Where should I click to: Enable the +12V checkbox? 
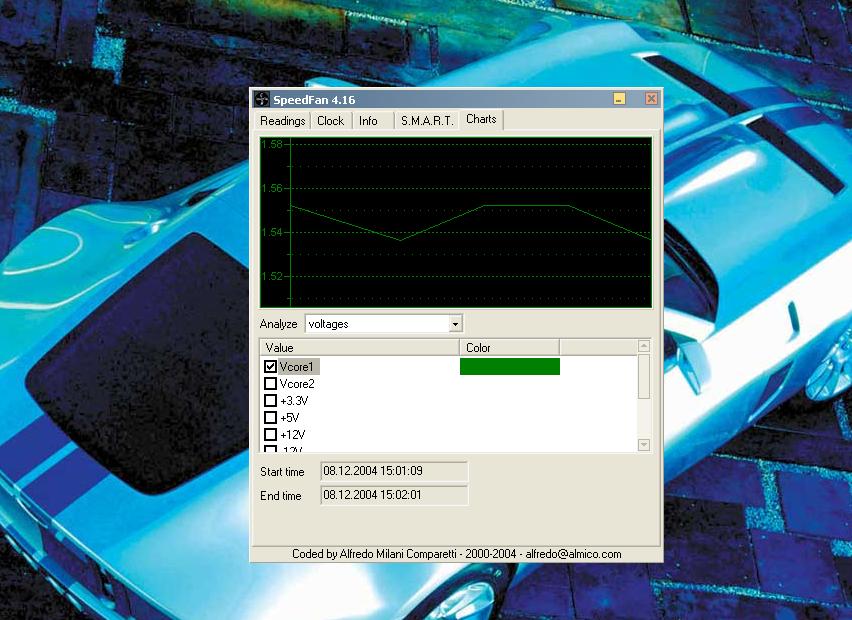click(x=270, y=434)
